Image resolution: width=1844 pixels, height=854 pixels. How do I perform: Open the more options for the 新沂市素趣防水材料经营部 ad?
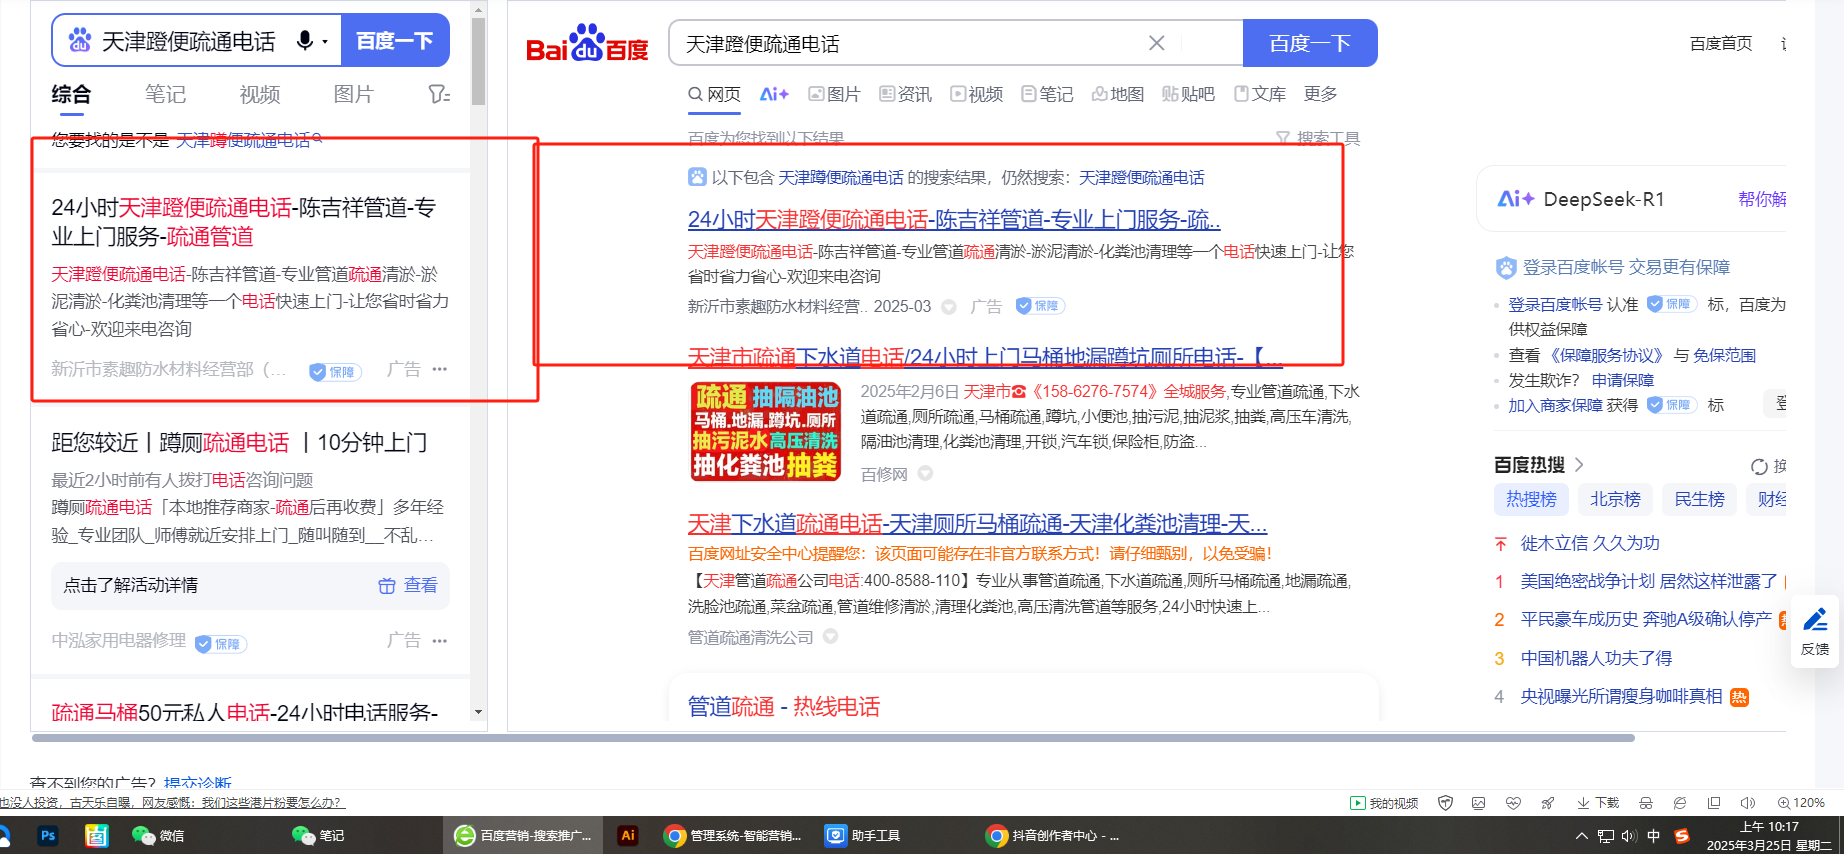(440, 369)
